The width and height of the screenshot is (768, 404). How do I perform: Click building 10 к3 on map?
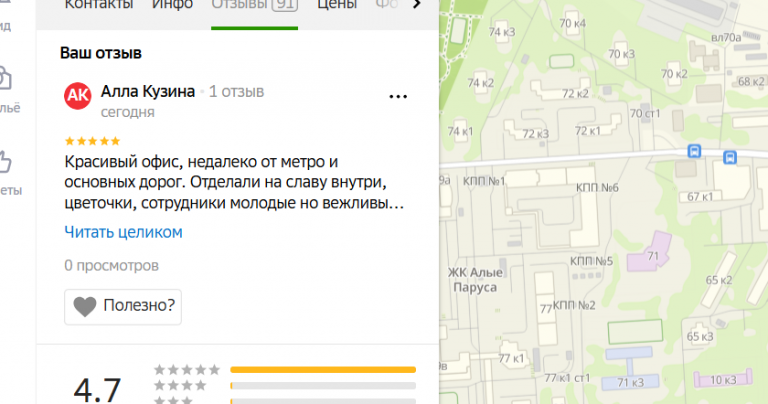click(723, 380)
